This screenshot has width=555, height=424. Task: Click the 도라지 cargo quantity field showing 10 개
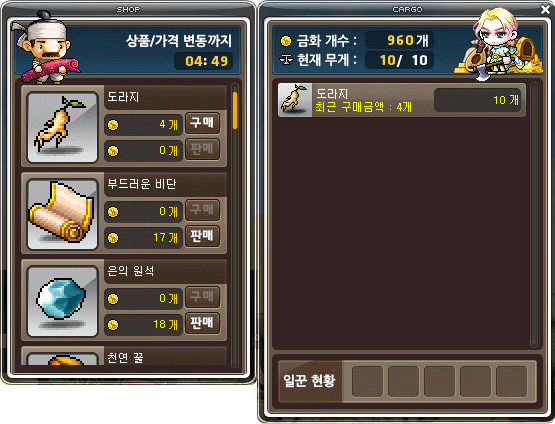tap(477, 100)
